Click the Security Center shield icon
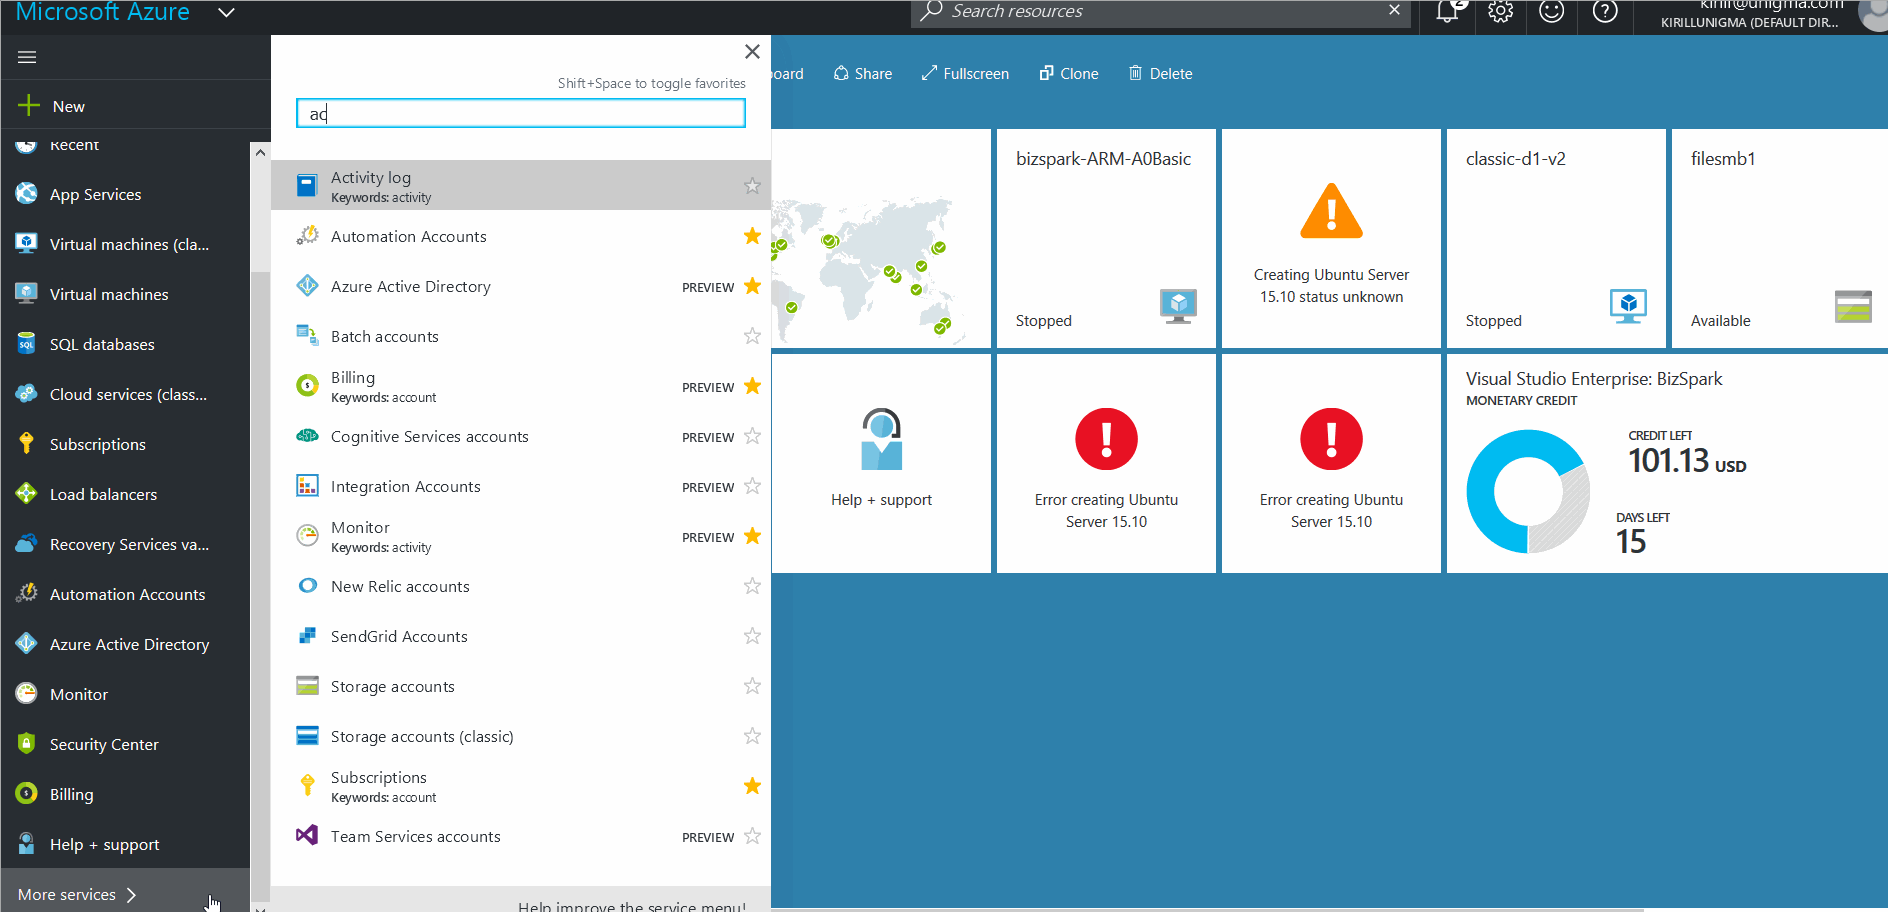 pos(27,744)
